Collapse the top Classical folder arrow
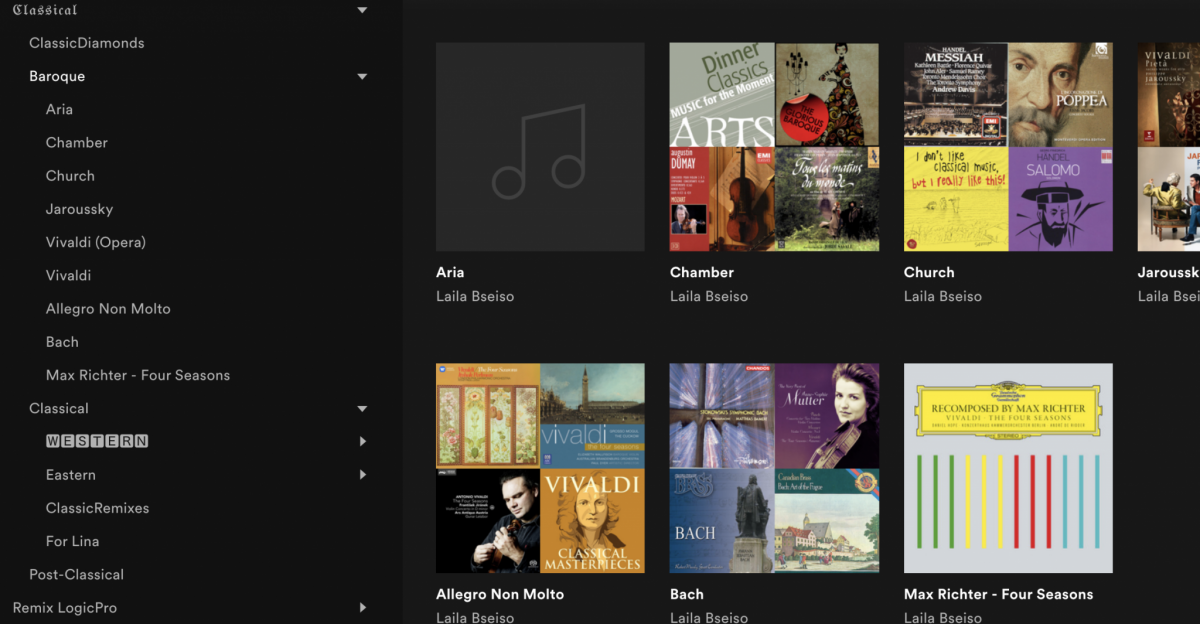1200x624 pixels. point(362,10)
